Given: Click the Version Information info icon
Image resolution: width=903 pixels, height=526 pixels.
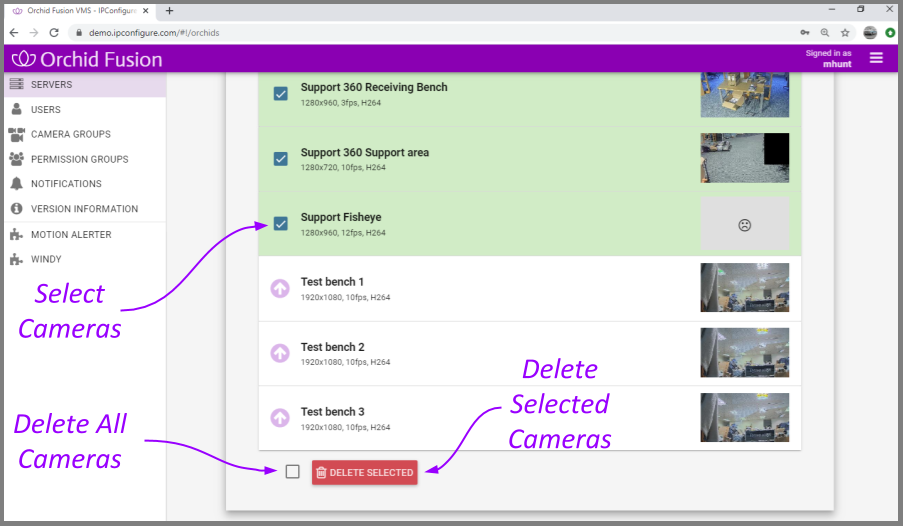Looking at the screenshot, I should (17, 209).
